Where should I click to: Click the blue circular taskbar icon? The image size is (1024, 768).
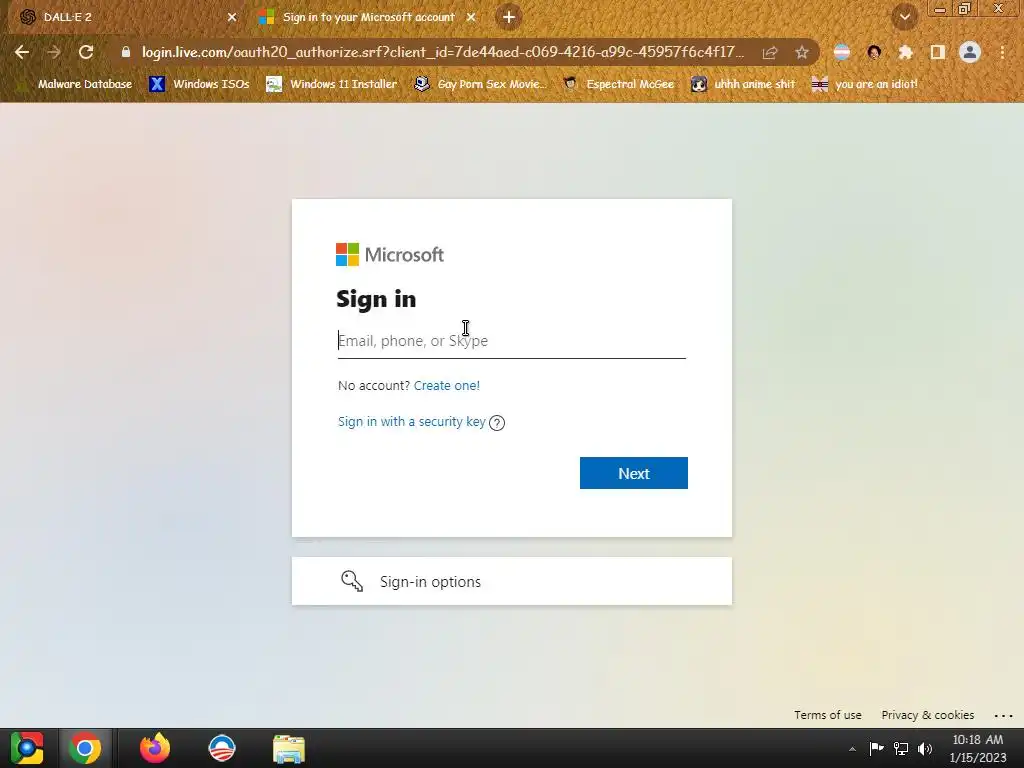pyautogui.click(x=222, y=748)
